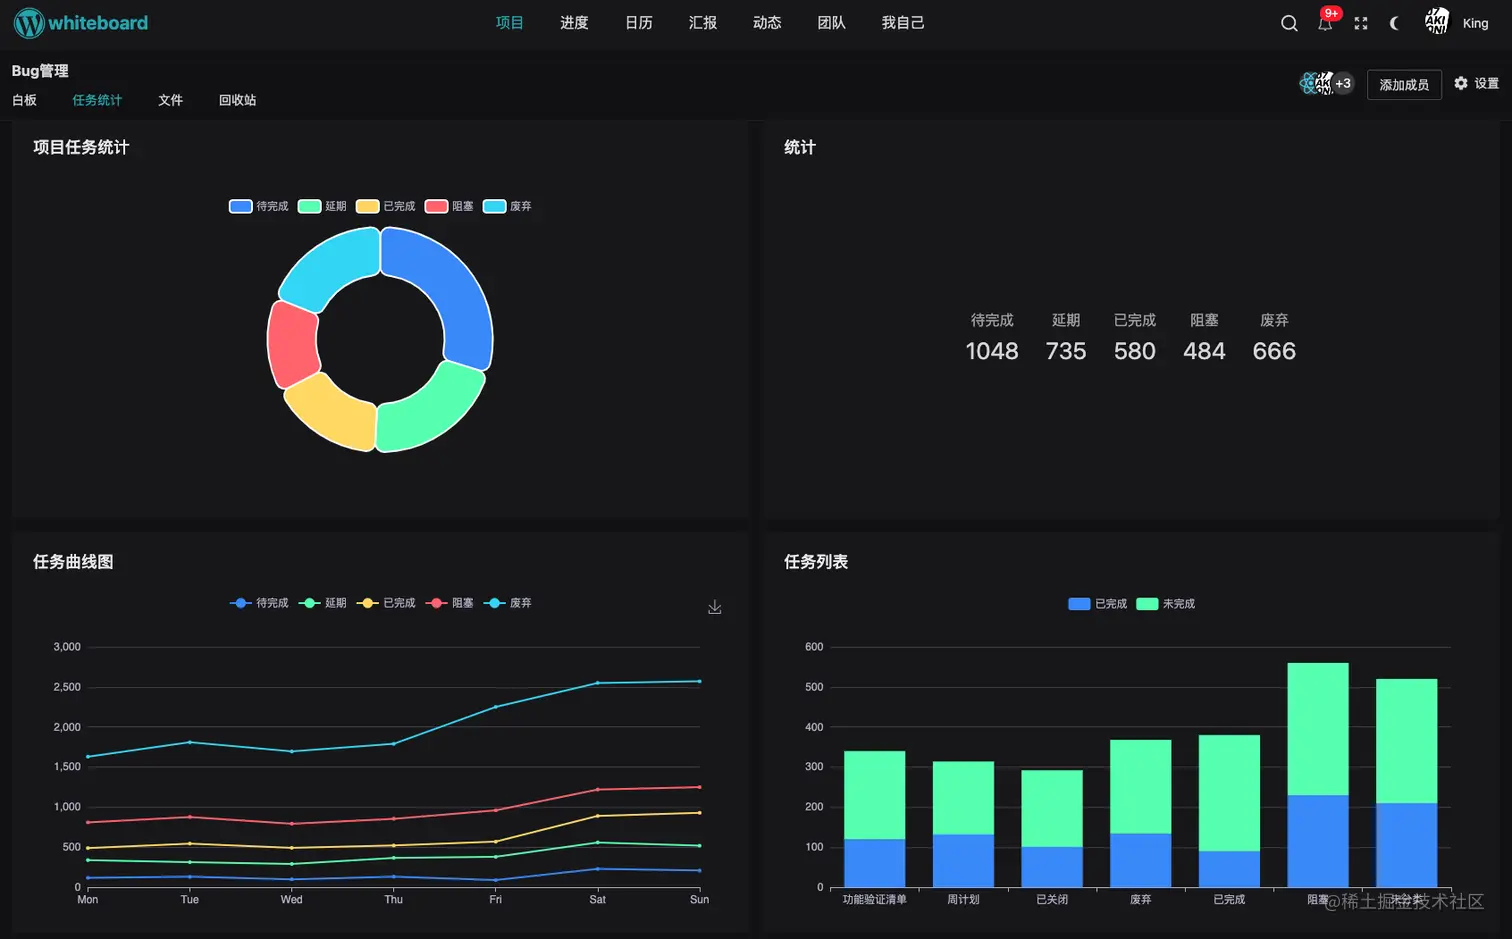Click the 添加成员 button
This screenshot has height=939, width=1512.
pyautogui.click(x=1404, y=85)
